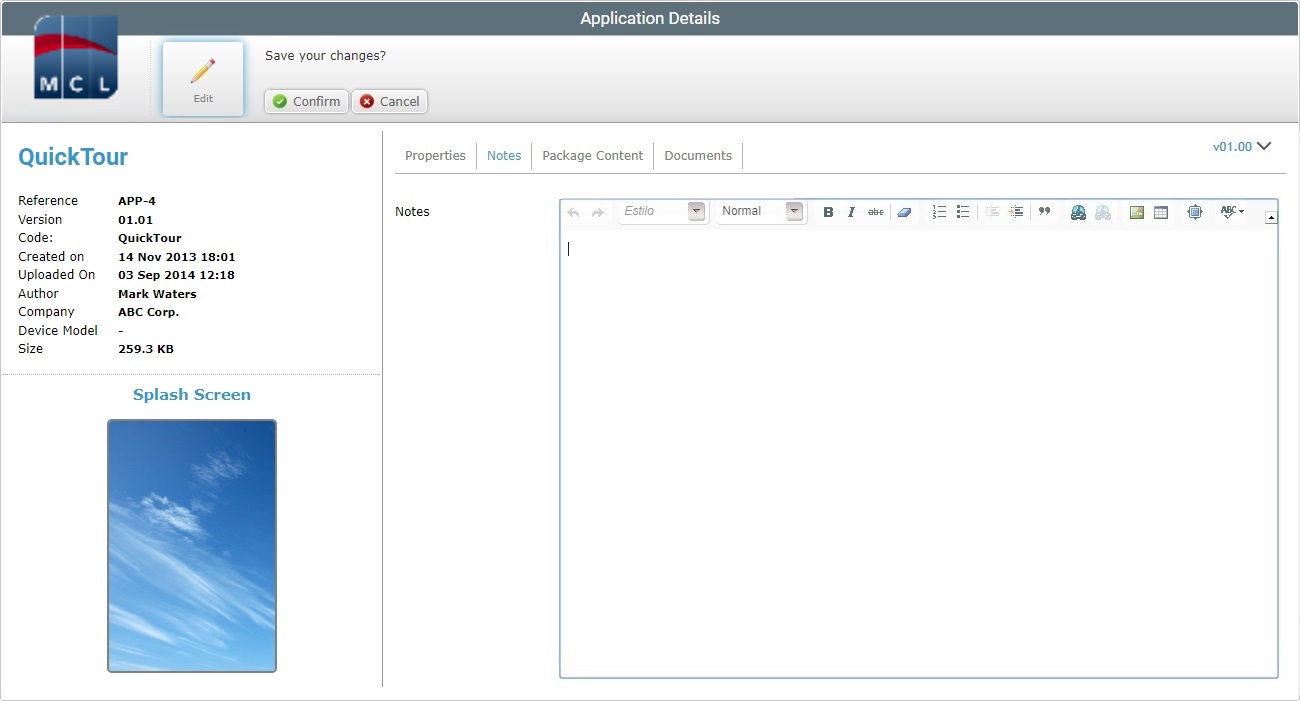Confirm saving your changes
The height and width of the screenshot is (701, 1300).
point(305,101)
